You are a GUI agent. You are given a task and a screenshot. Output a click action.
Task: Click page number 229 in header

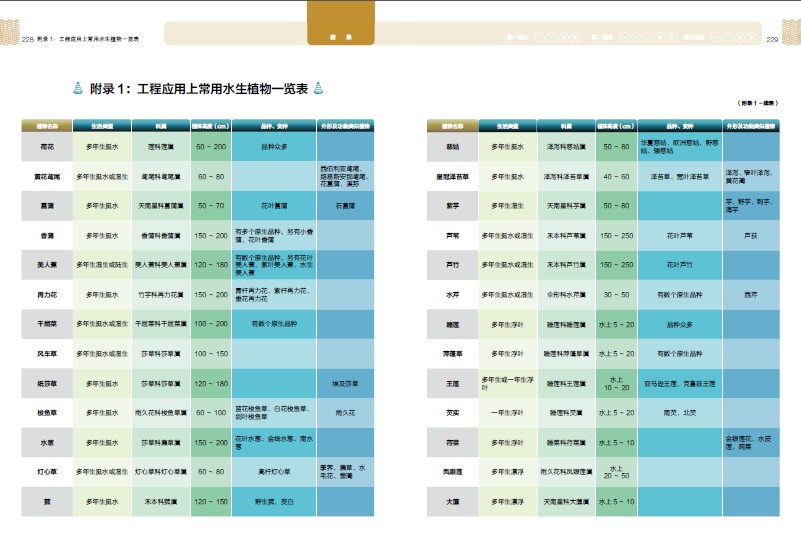pos(772,40)
